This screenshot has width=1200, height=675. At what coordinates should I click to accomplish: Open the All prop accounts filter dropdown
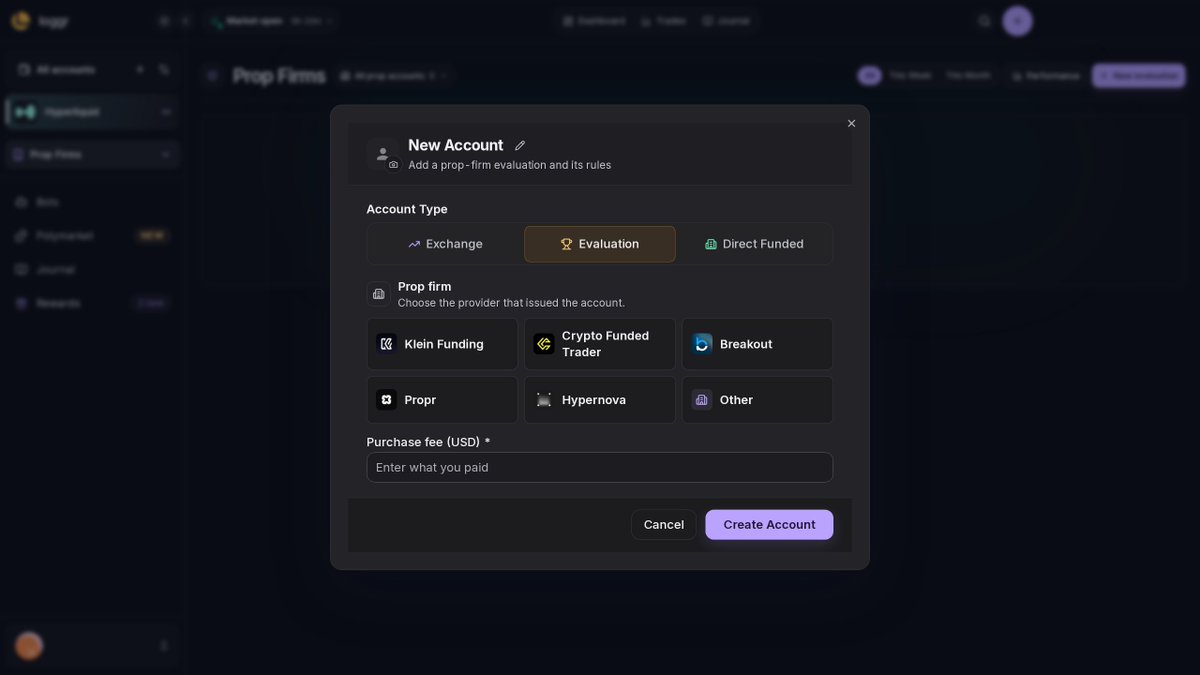pos(393,76)
